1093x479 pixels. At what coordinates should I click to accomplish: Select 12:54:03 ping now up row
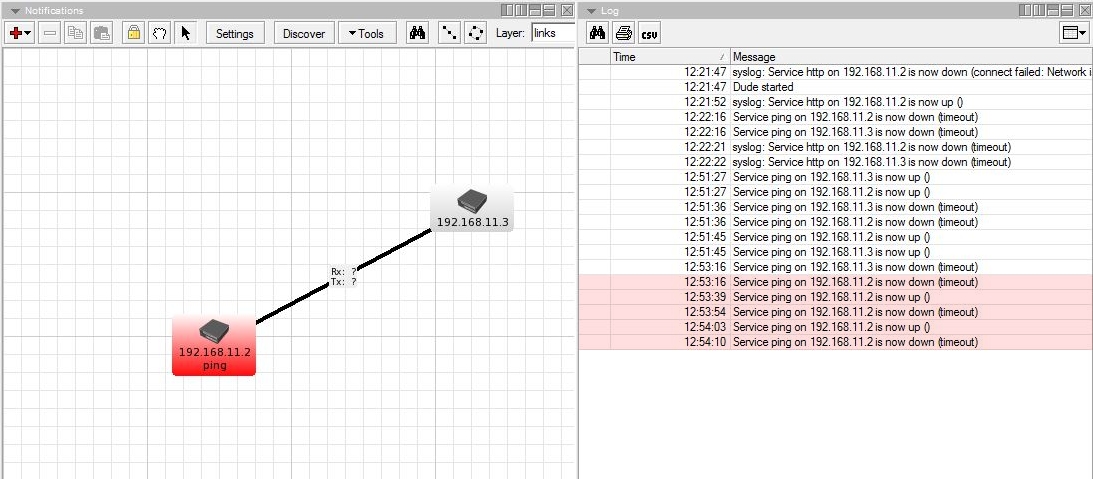coord(836,327)
